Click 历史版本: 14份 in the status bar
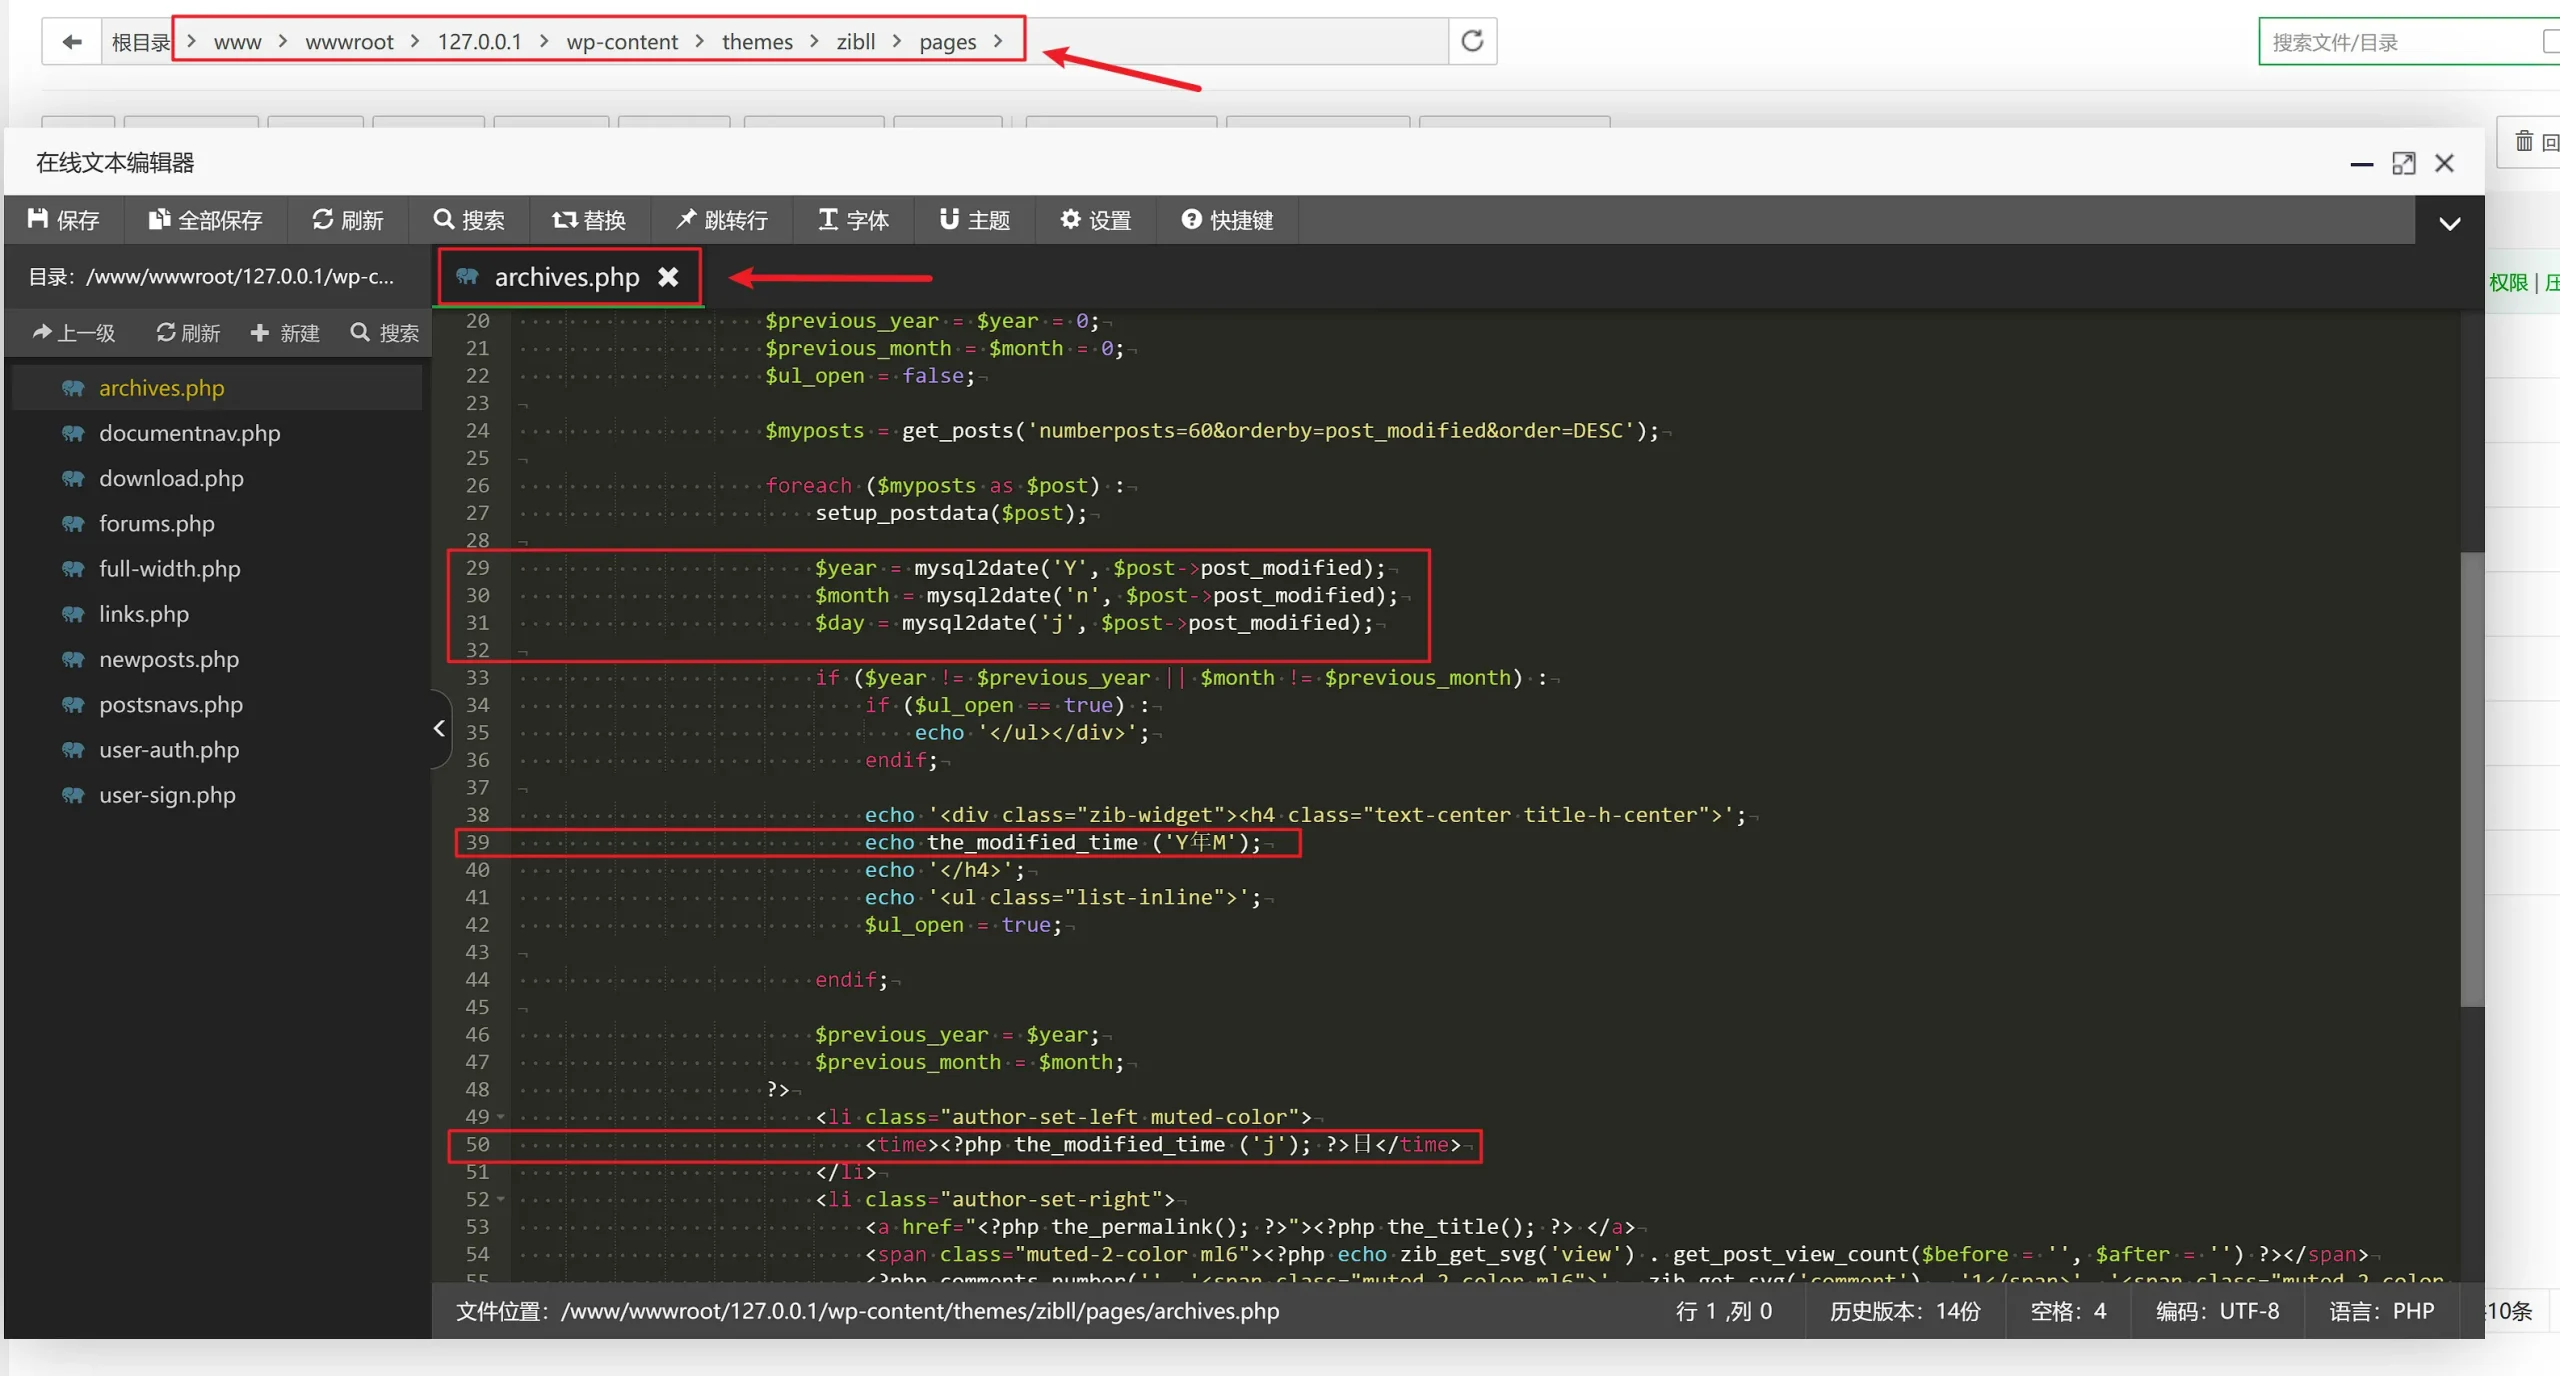Viewport: 2560px width, 1376px height. click(1905, 1311)
